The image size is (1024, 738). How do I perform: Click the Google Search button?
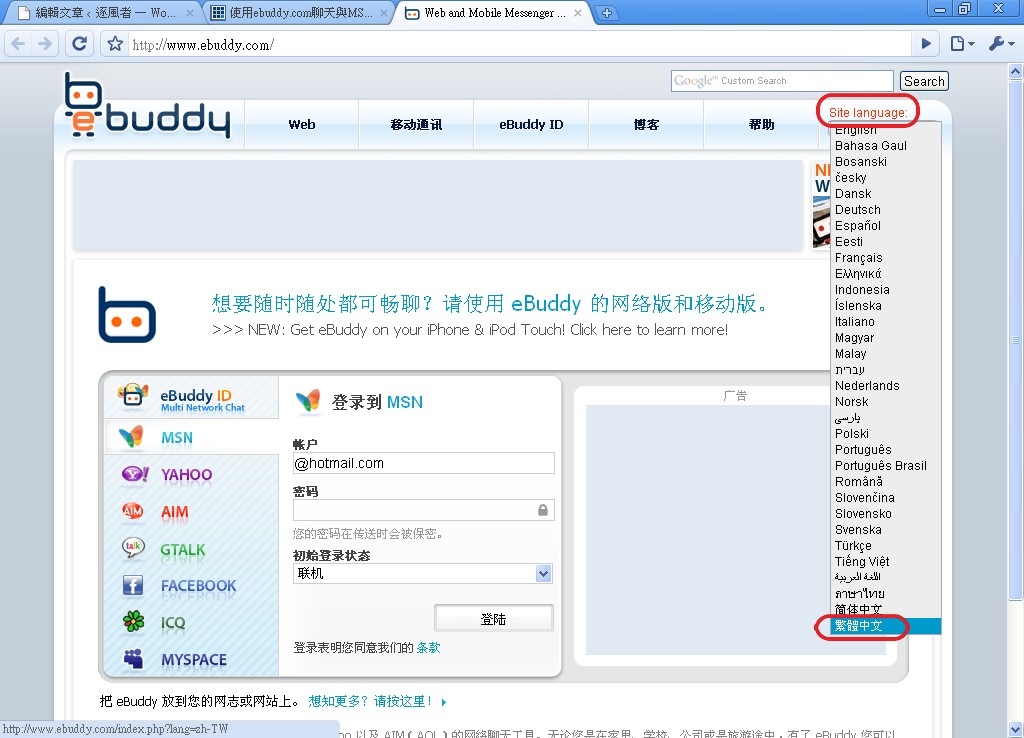924,81
